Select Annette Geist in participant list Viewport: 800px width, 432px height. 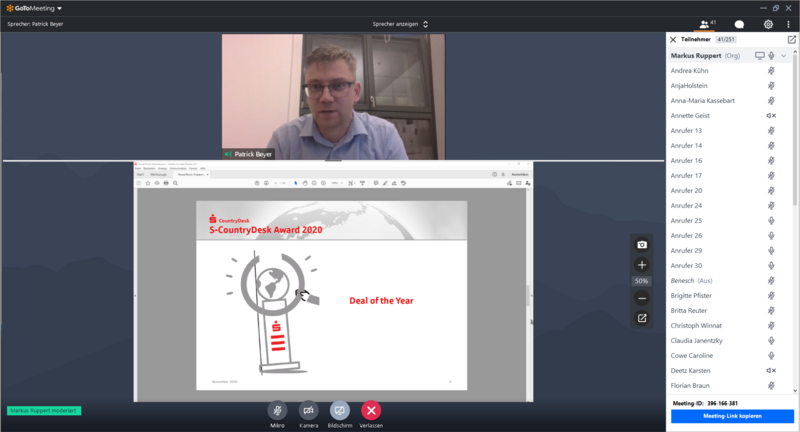click(690, 116)
